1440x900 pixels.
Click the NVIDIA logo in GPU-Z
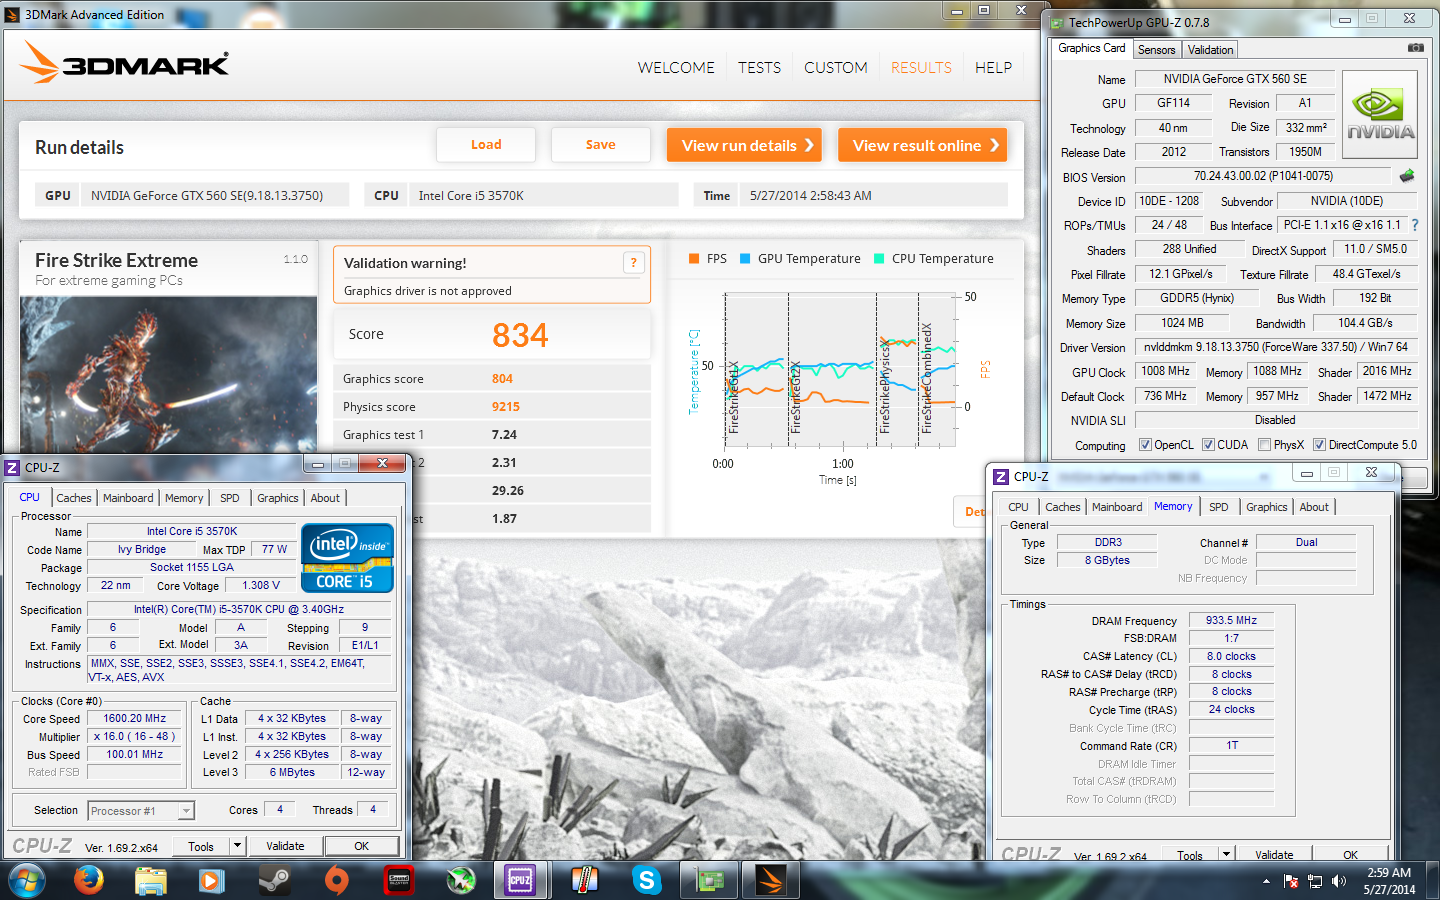(1380, 115)
